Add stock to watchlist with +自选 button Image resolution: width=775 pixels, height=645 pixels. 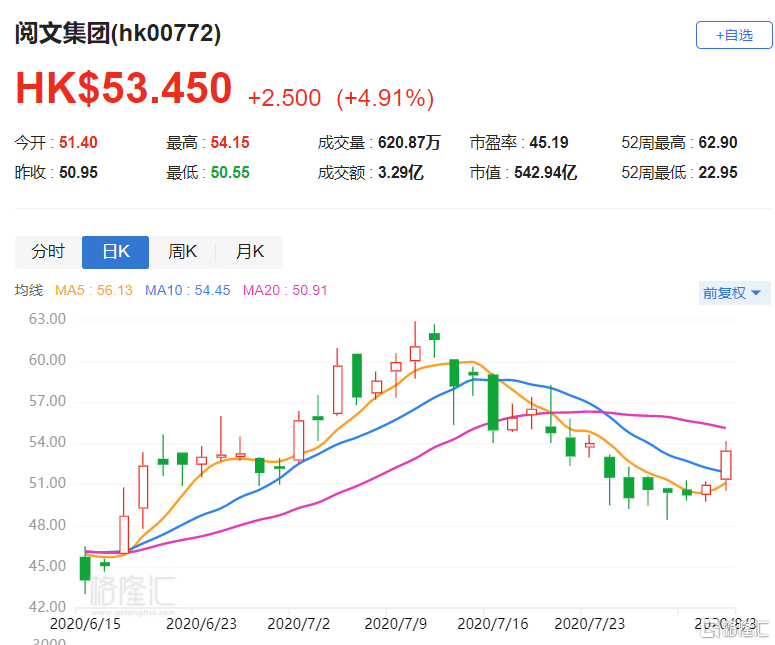coord(734,35)
